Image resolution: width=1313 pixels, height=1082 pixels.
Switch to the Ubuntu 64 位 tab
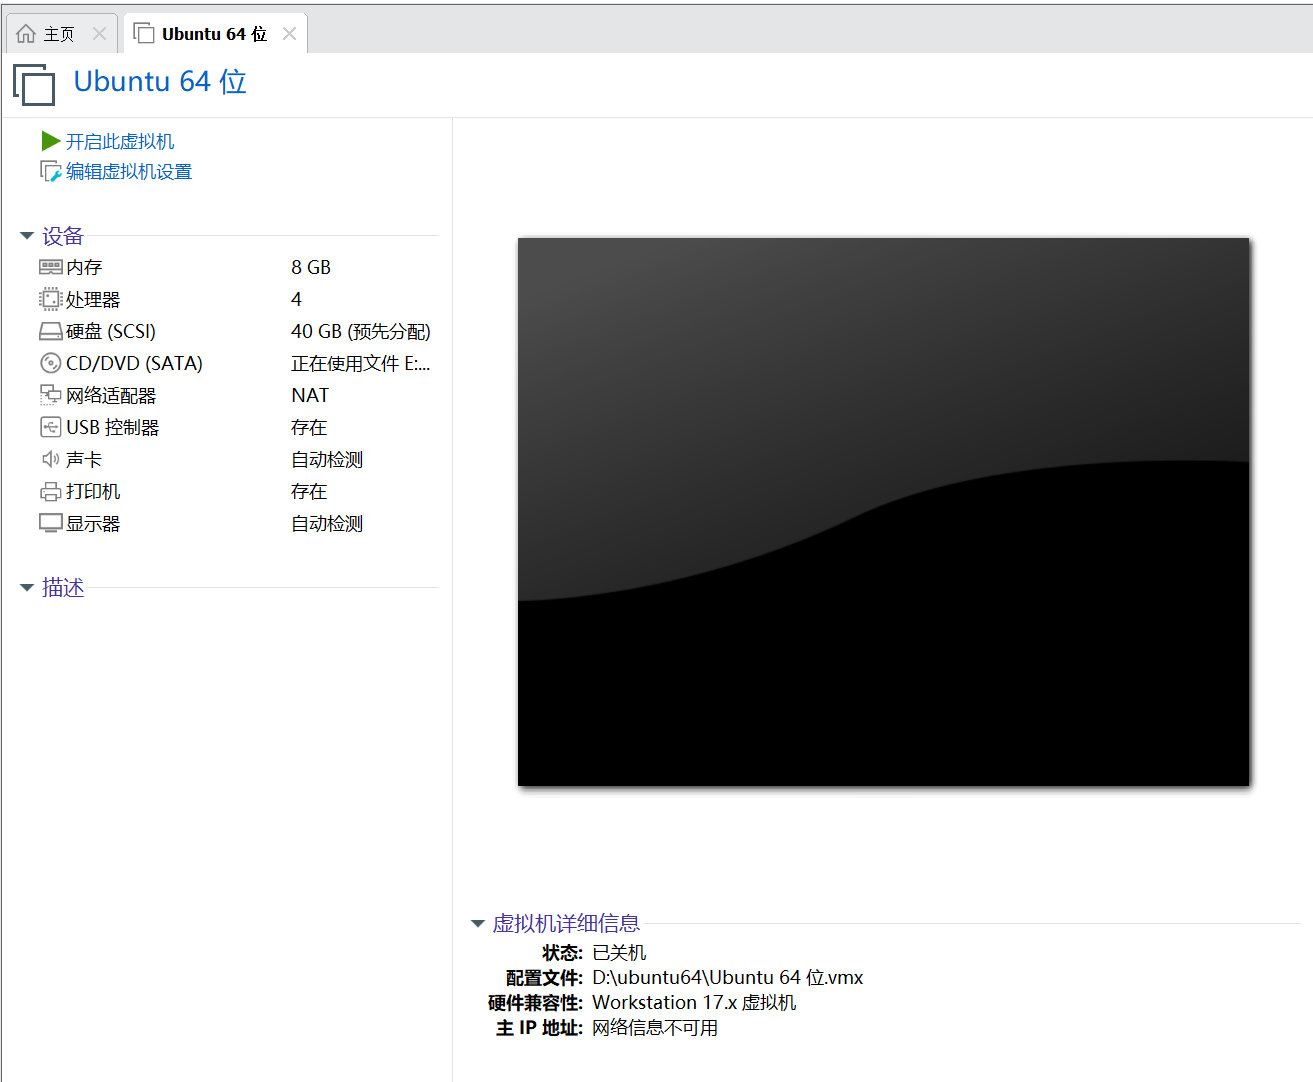[215, 34]
